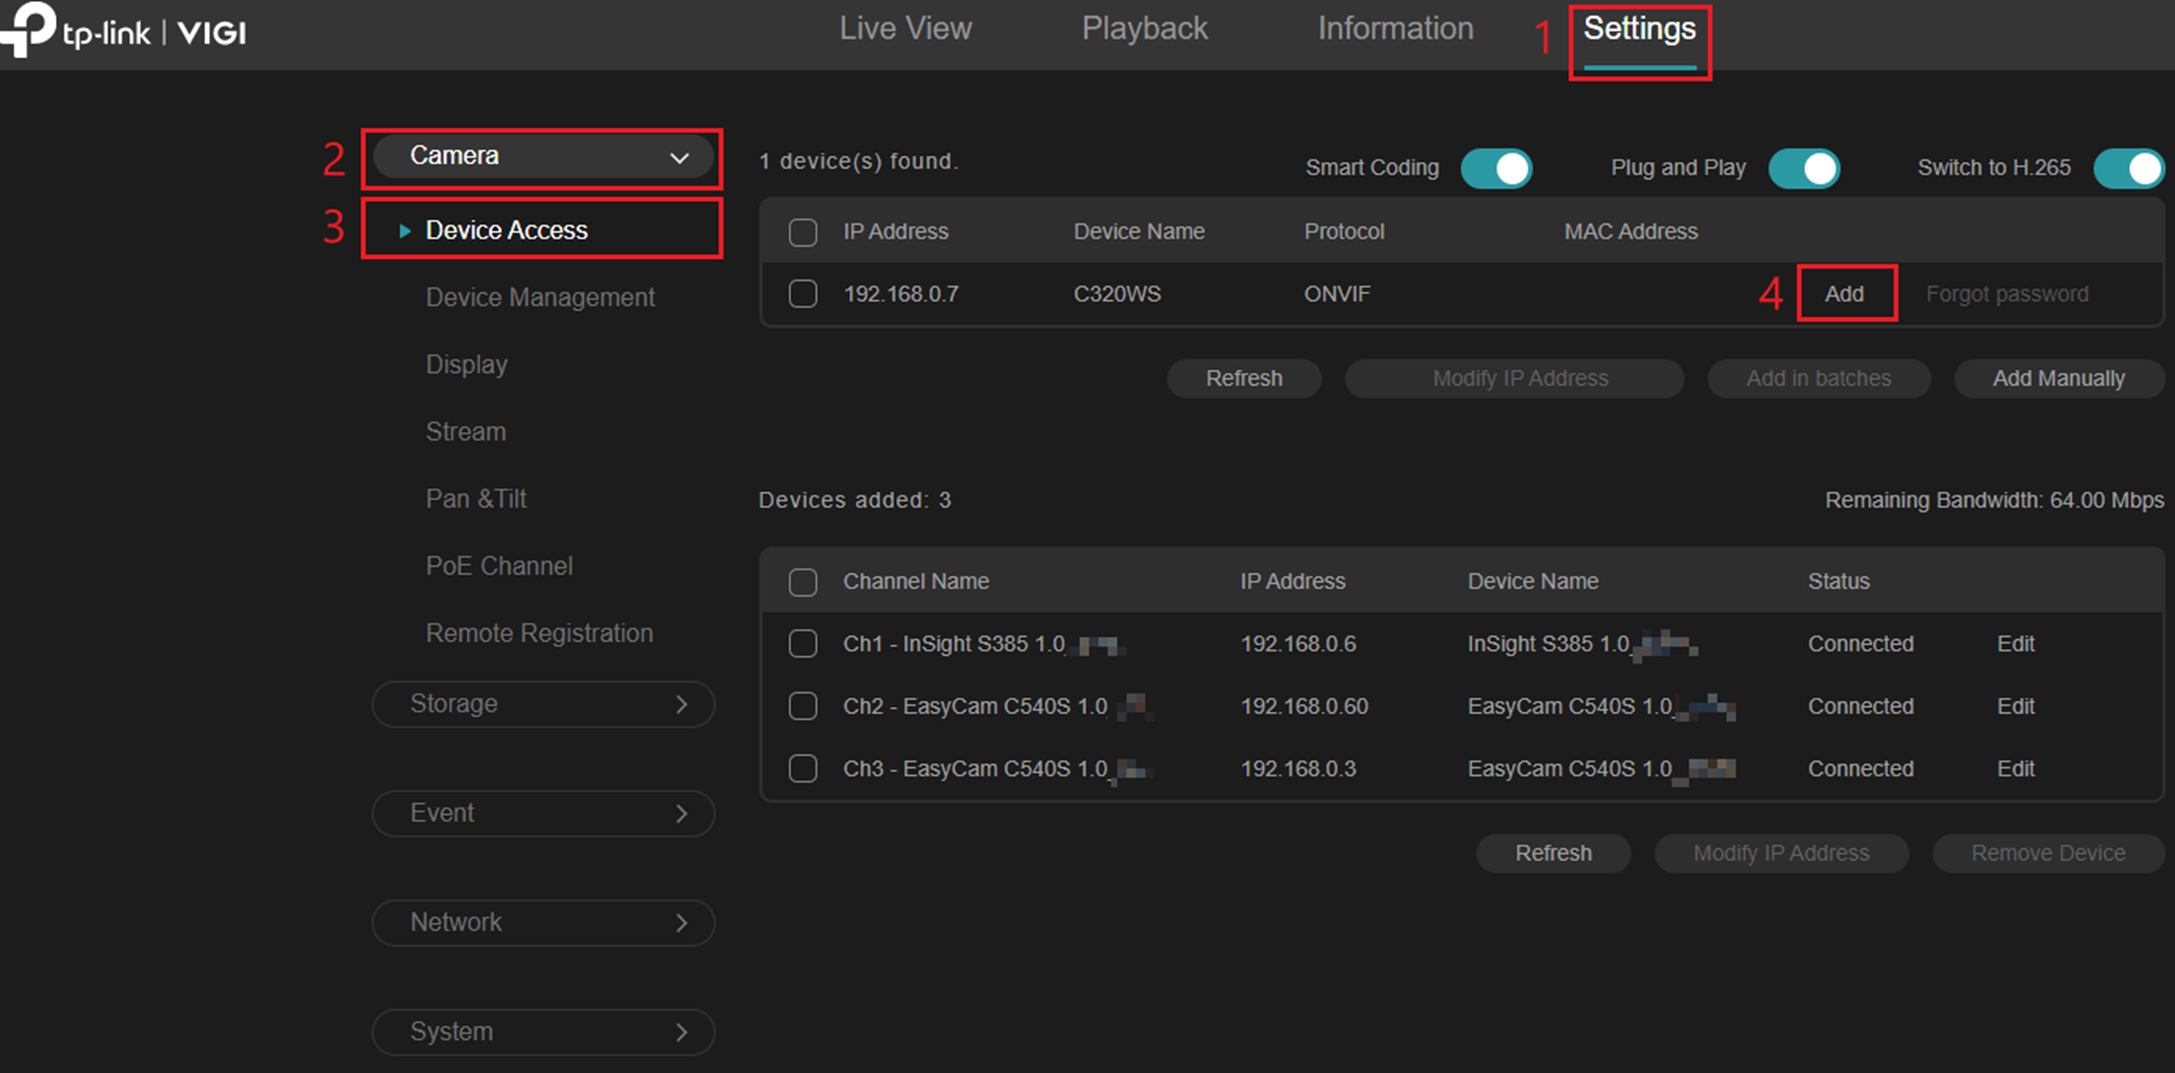This screenshot has height=1073, width=2175.
Task: Select the Information tab
Action: point(1394,29)
